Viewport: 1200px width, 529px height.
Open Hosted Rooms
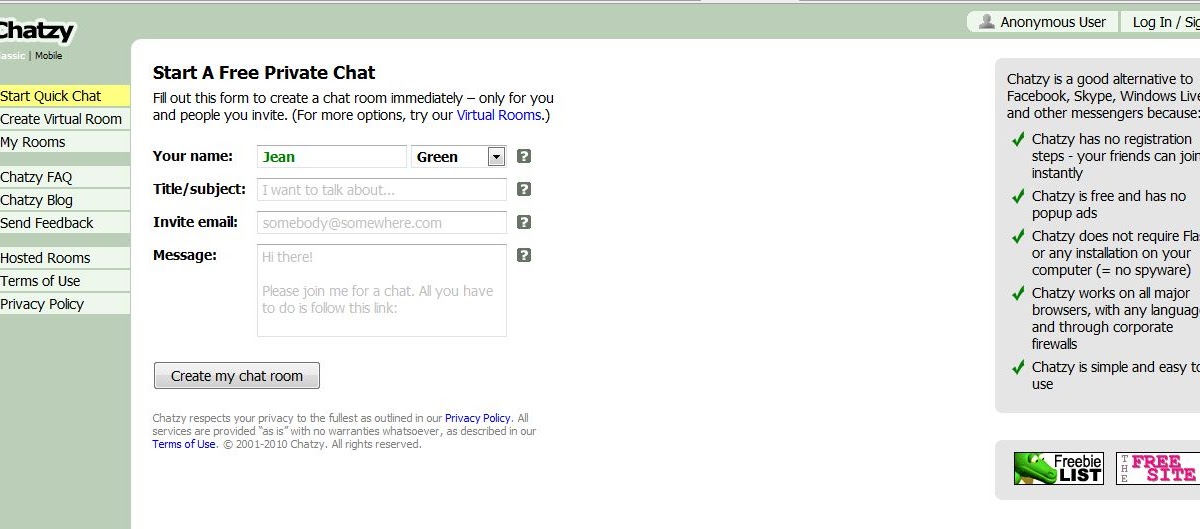point(65,258)
